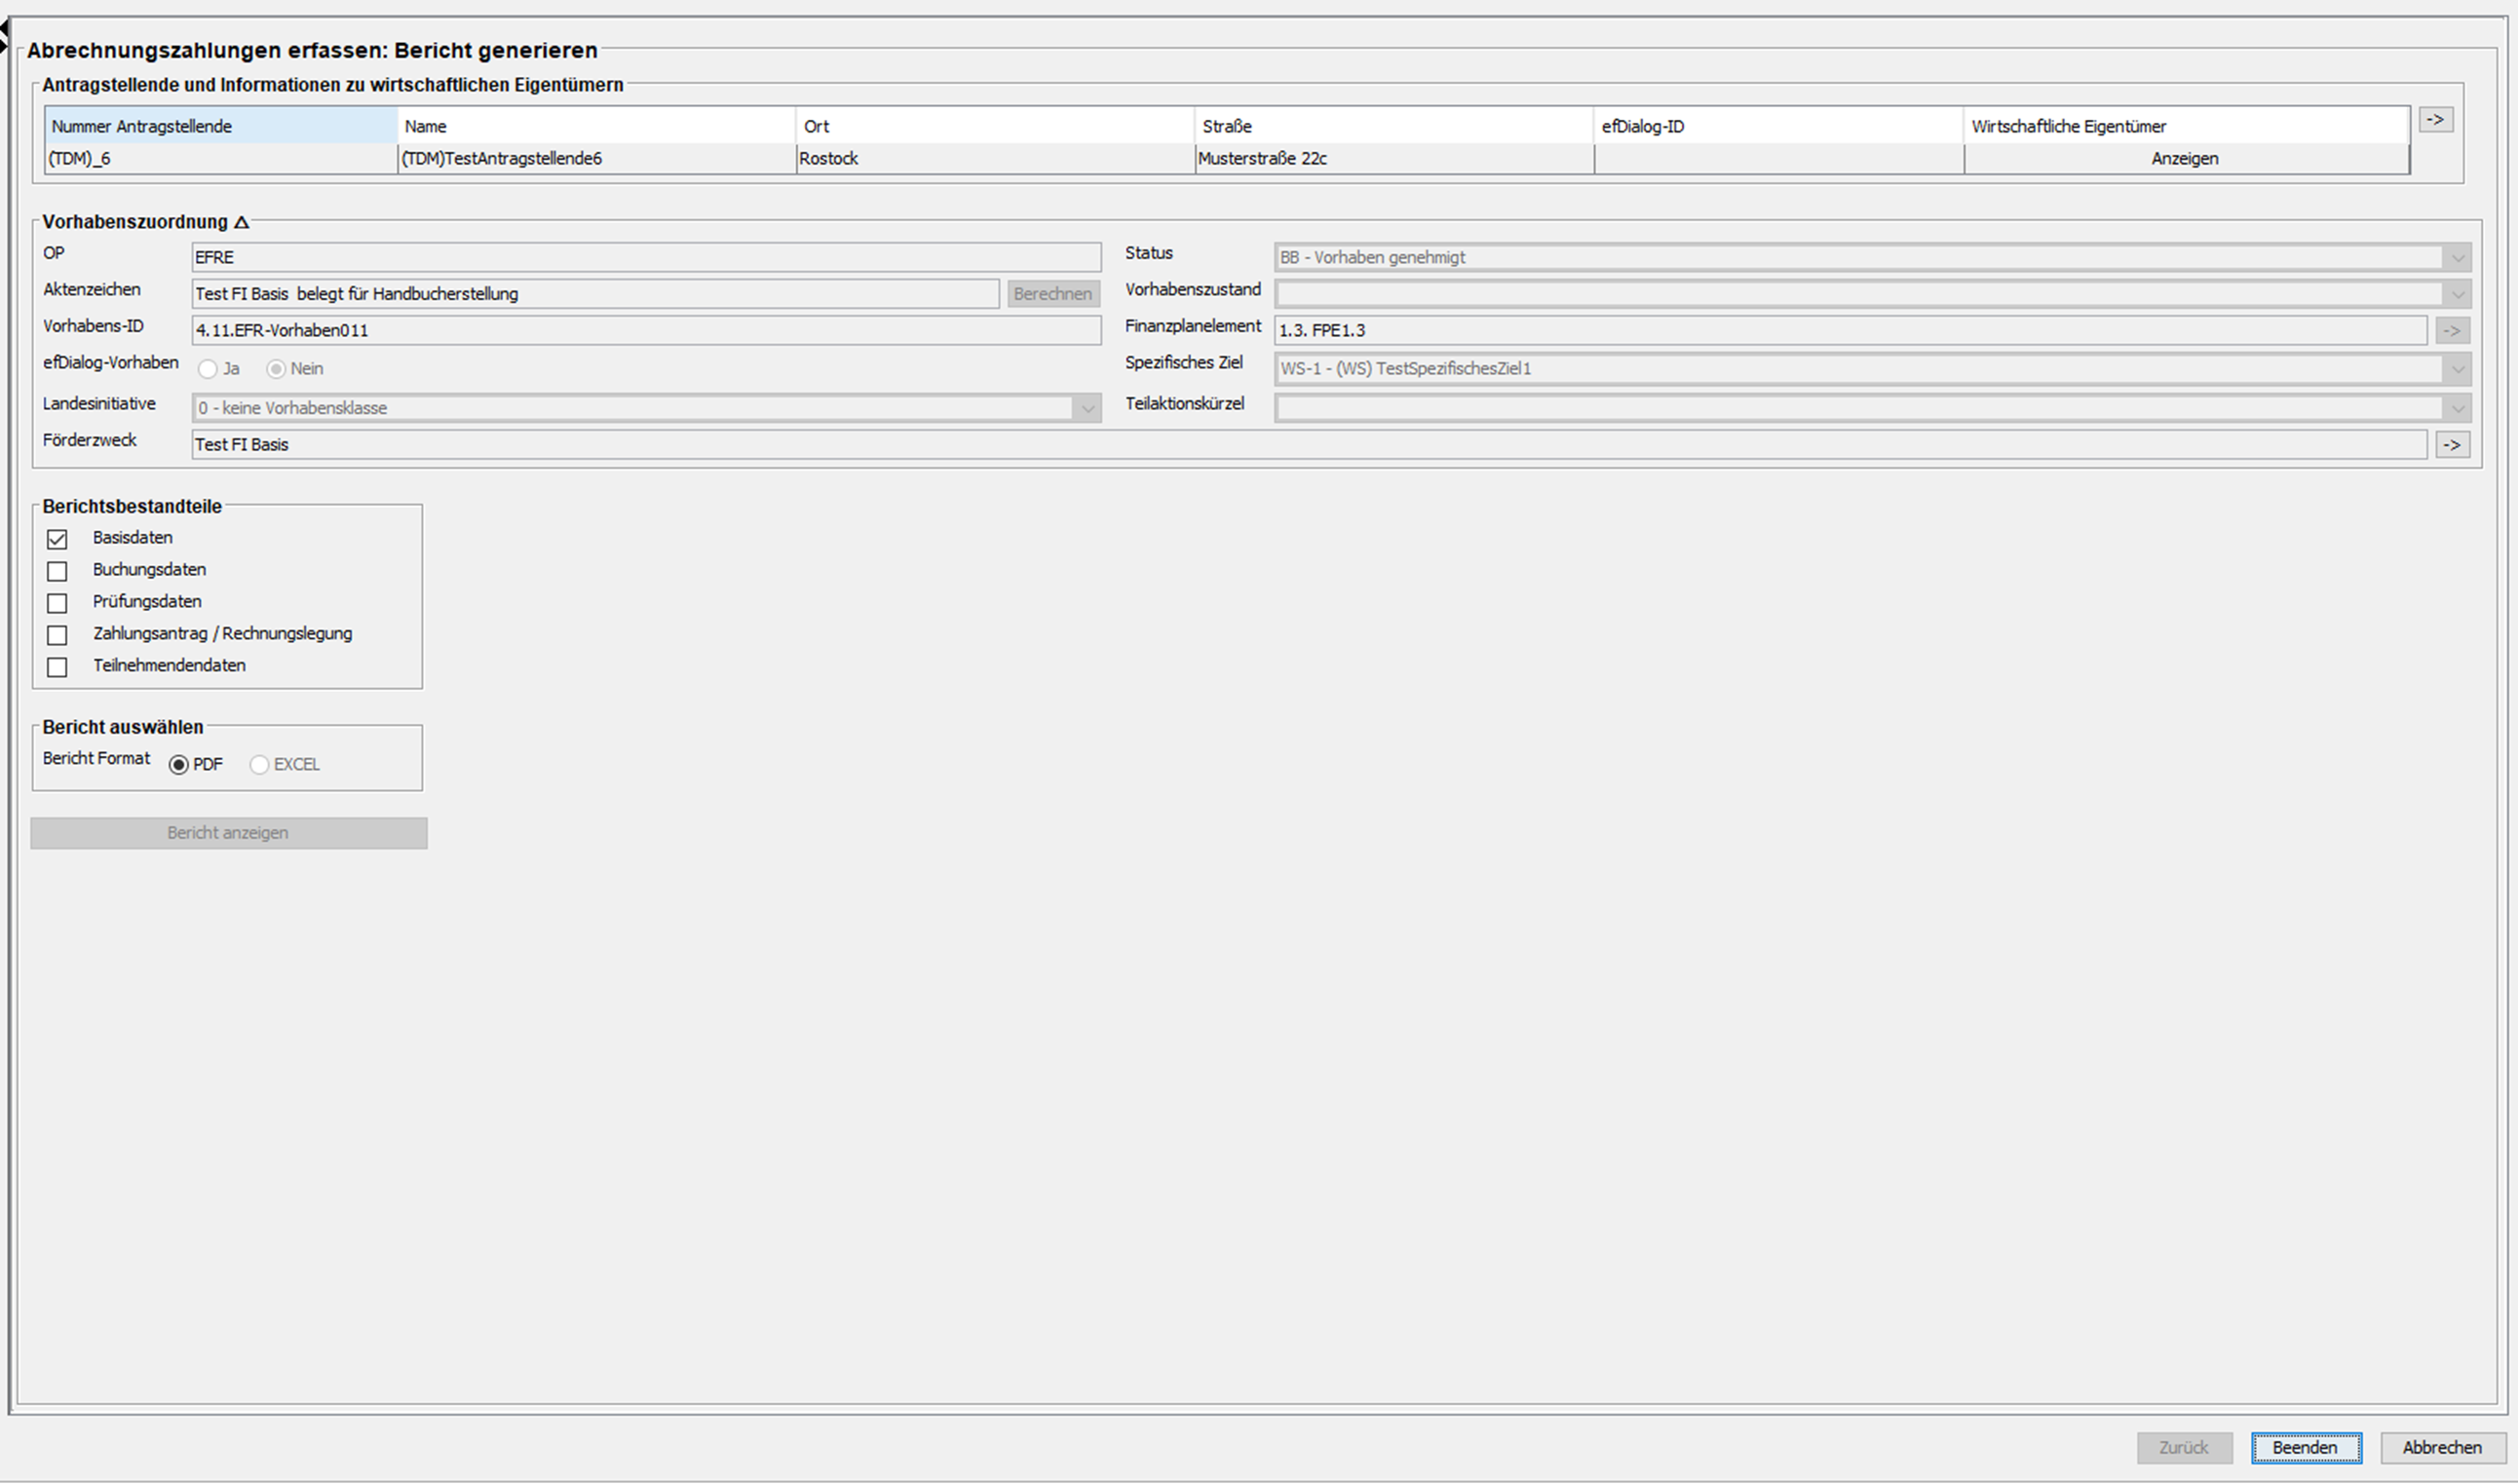This screenshot has width=2518, height=1484.
Task: Enable the Teilnehmendendaten checkbox
Action: (57, 667)
